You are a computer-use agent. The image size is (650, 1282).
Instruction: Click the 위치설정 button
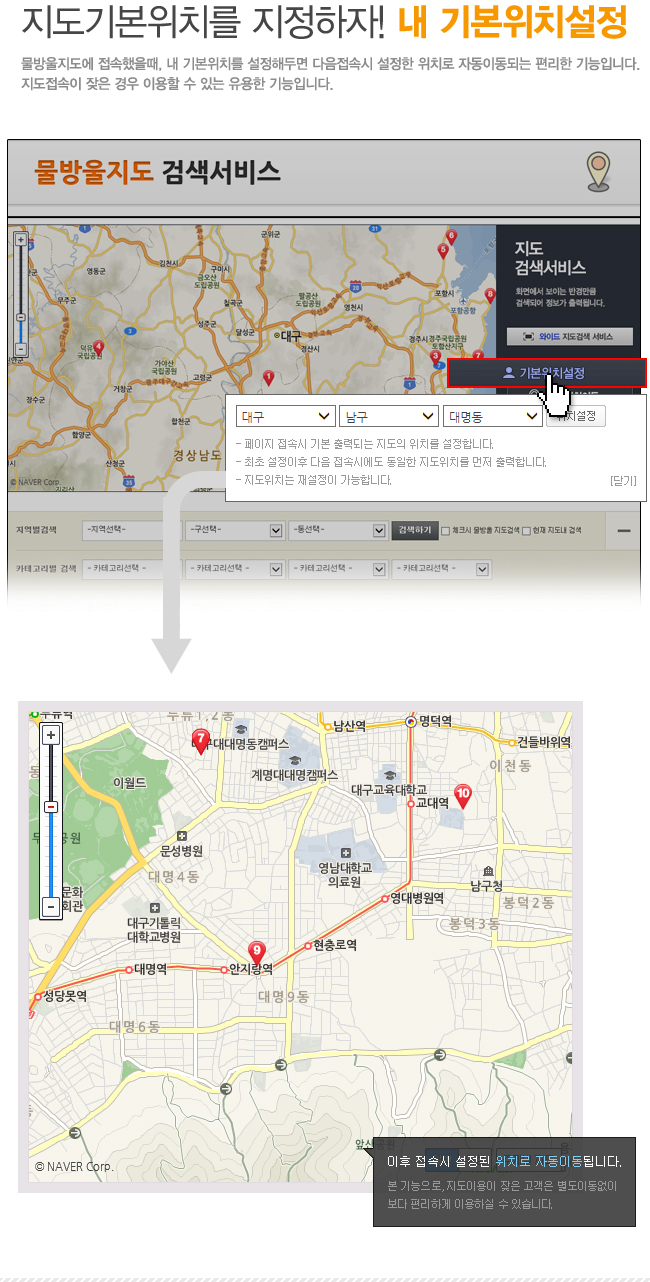pos(576,416)
